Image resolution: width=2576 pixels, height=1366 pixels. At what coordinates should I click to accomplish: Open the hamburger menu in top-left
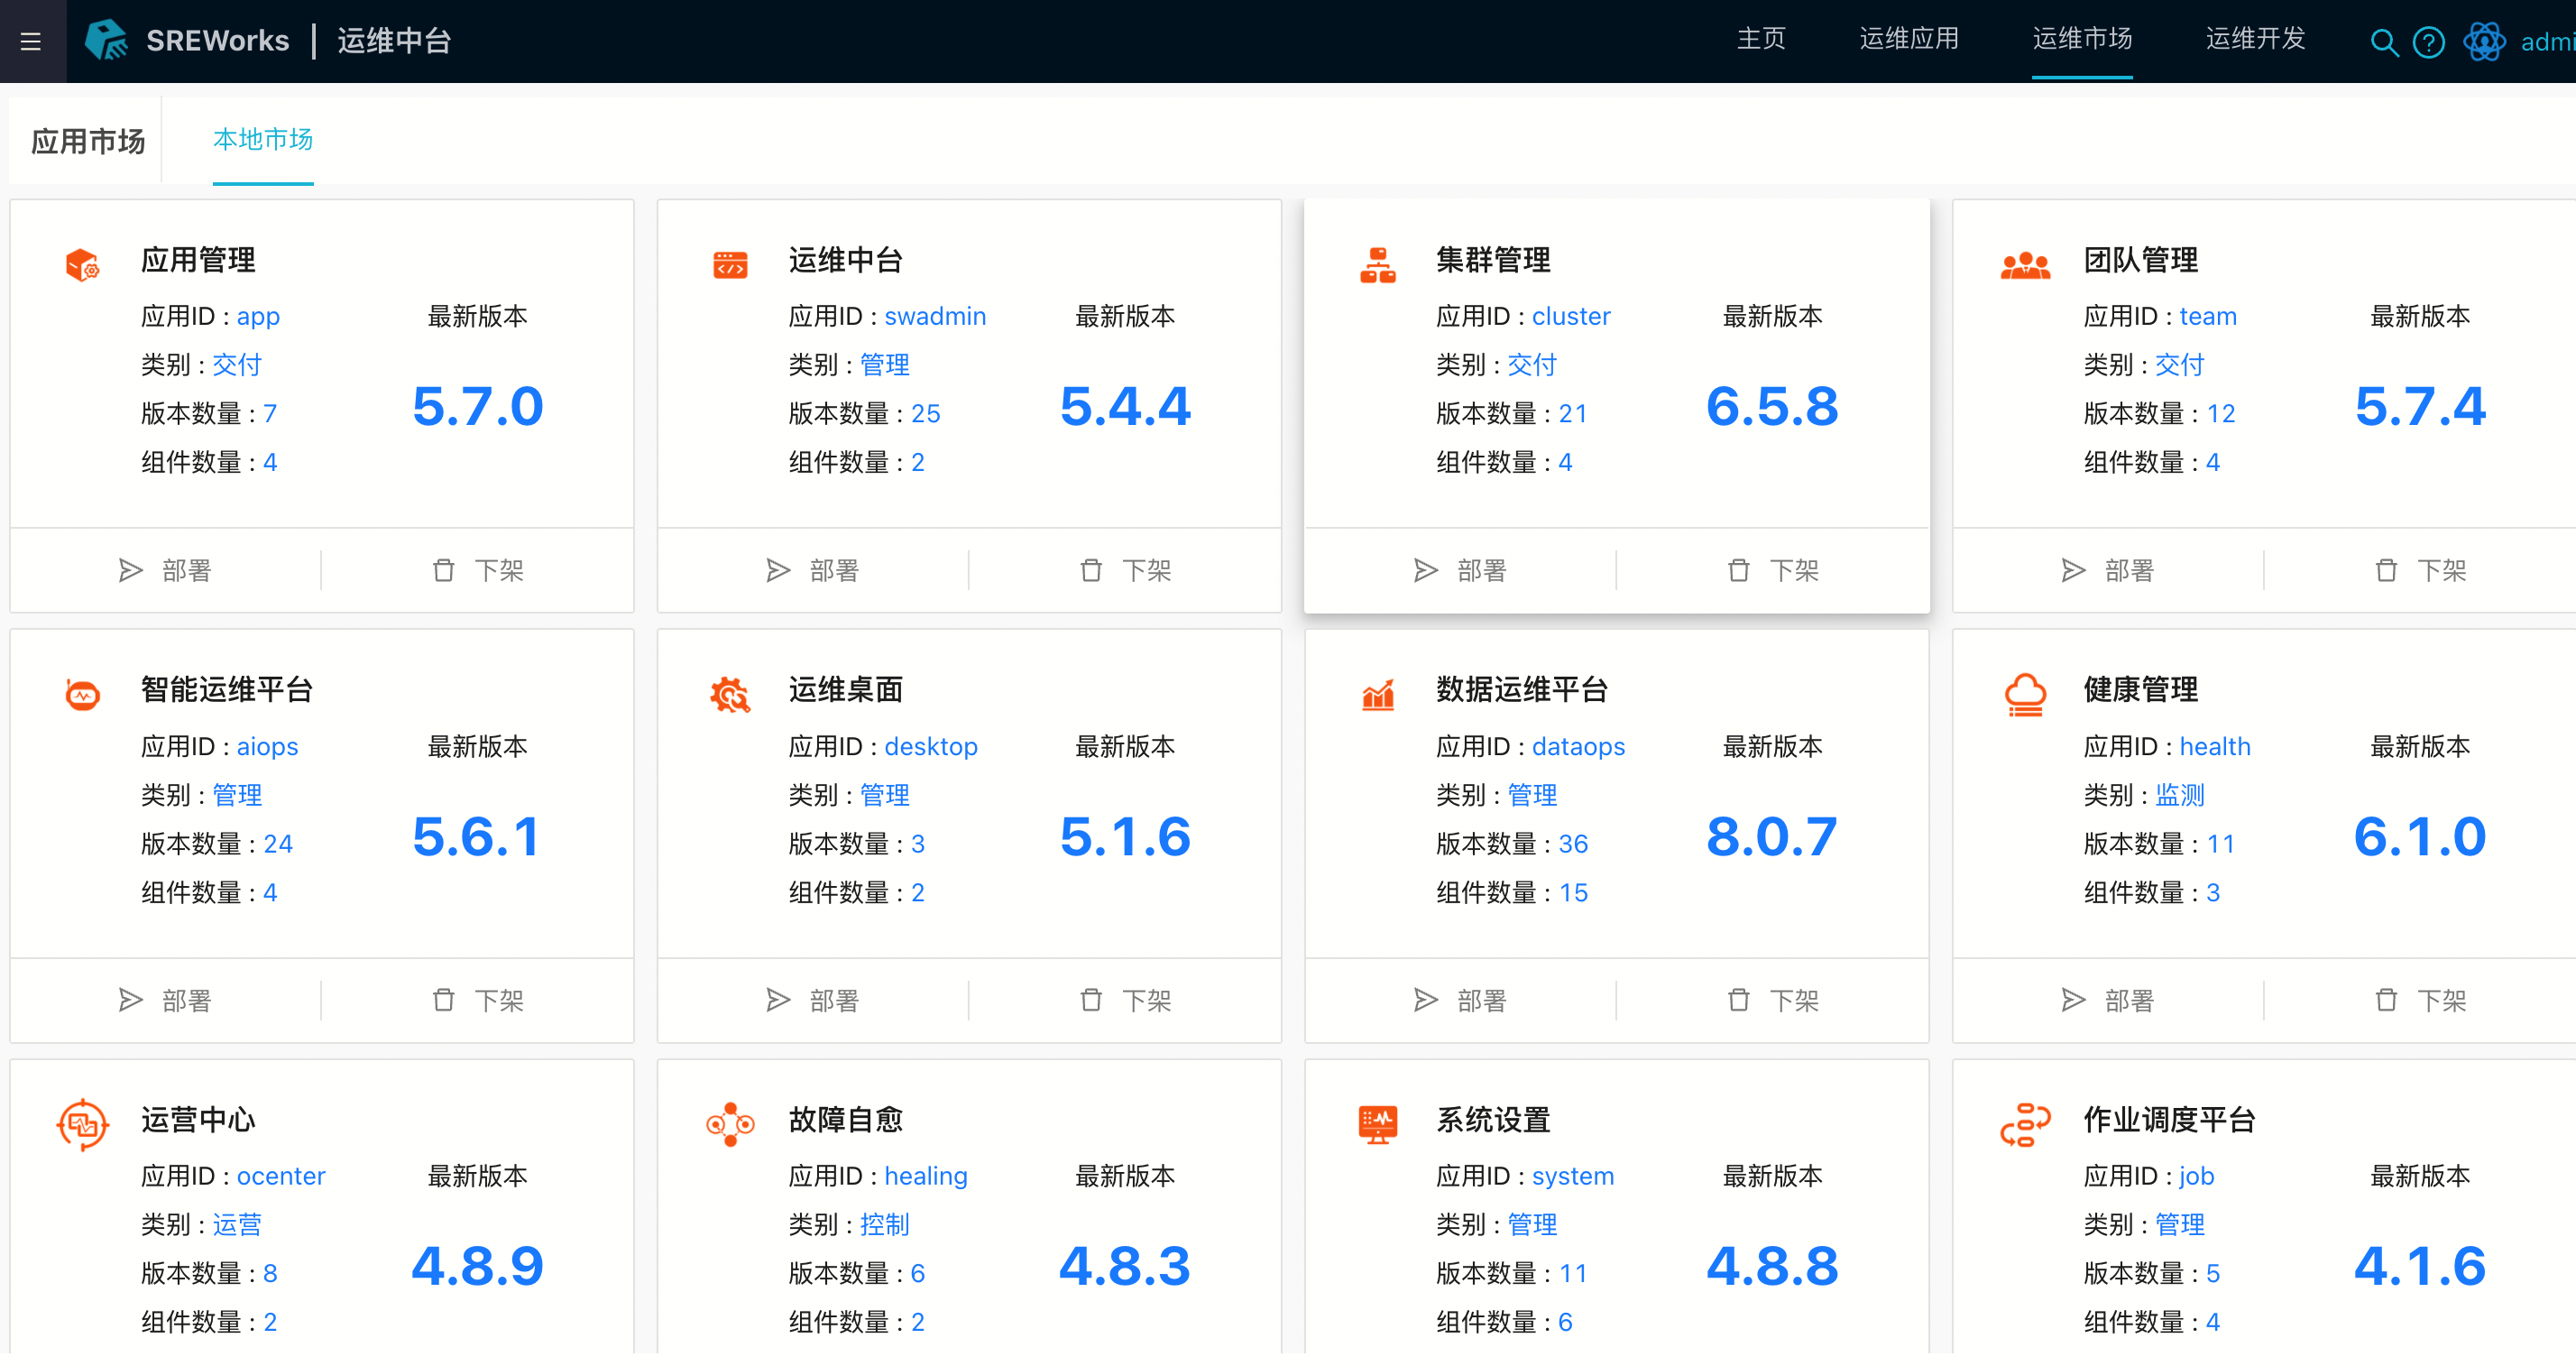pyautogui.click(x=31, y=41)
